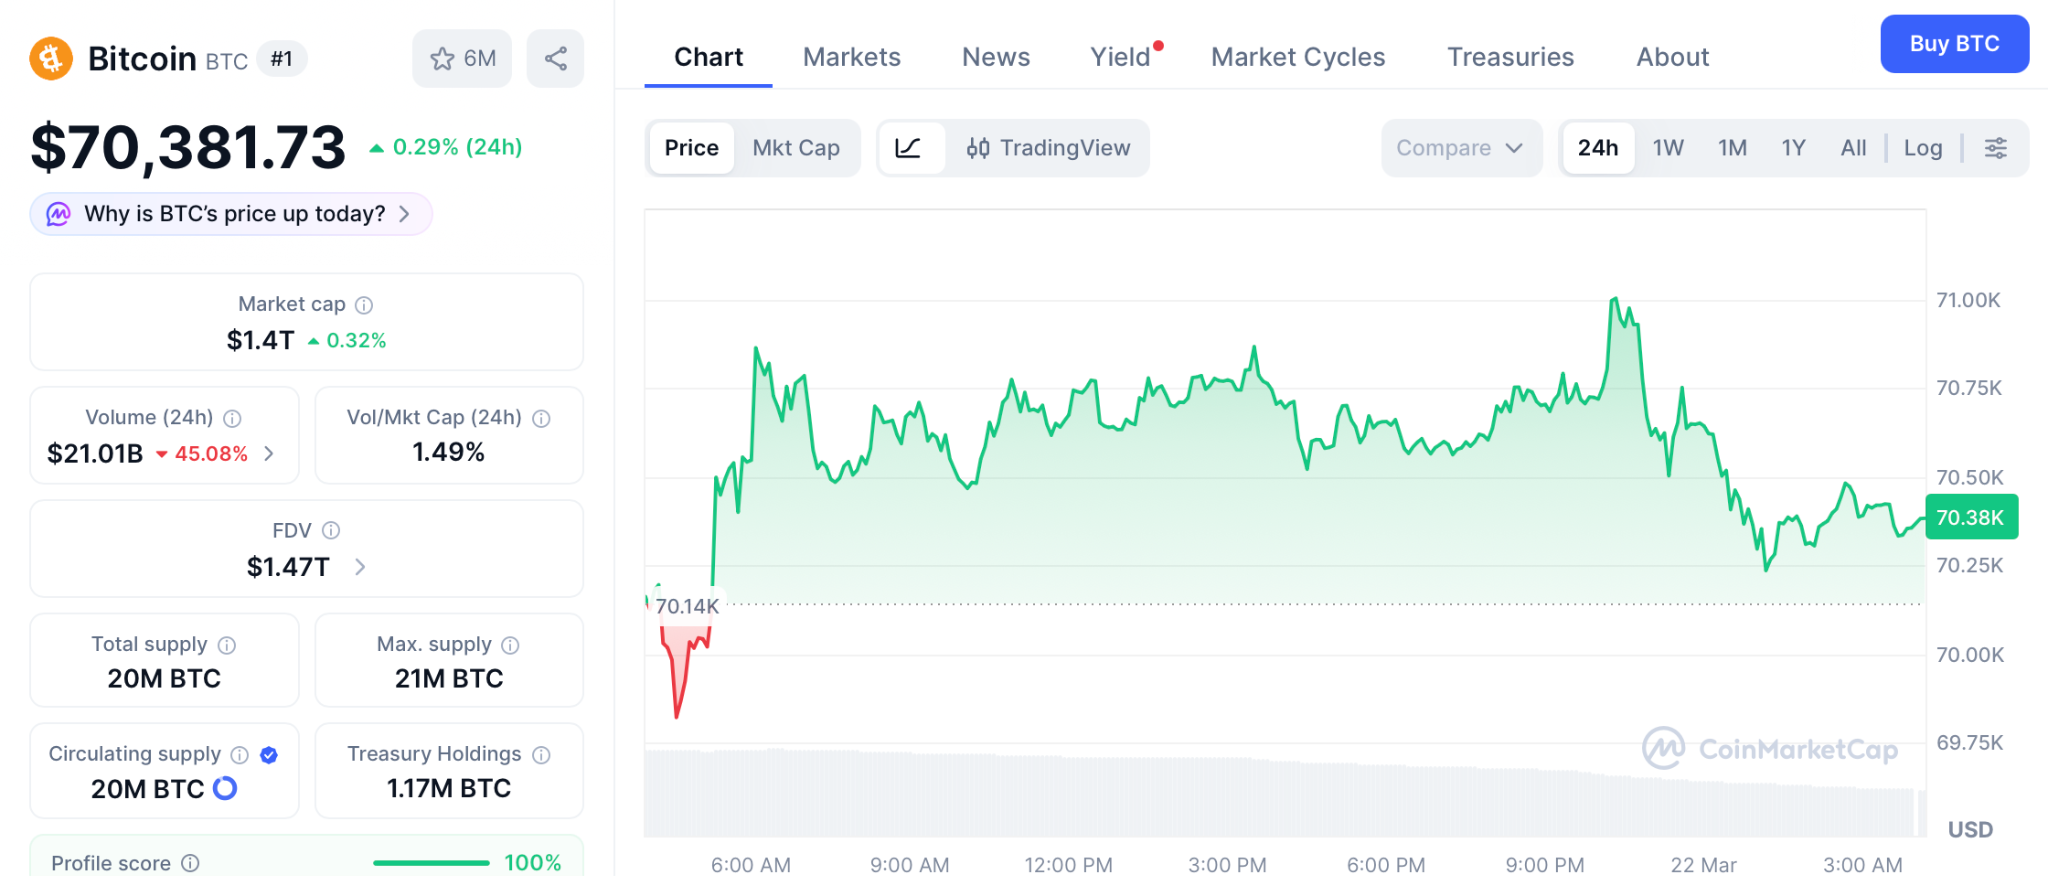
Task: Switch chart to Mkt Cap view
Action: click(796, 148)
